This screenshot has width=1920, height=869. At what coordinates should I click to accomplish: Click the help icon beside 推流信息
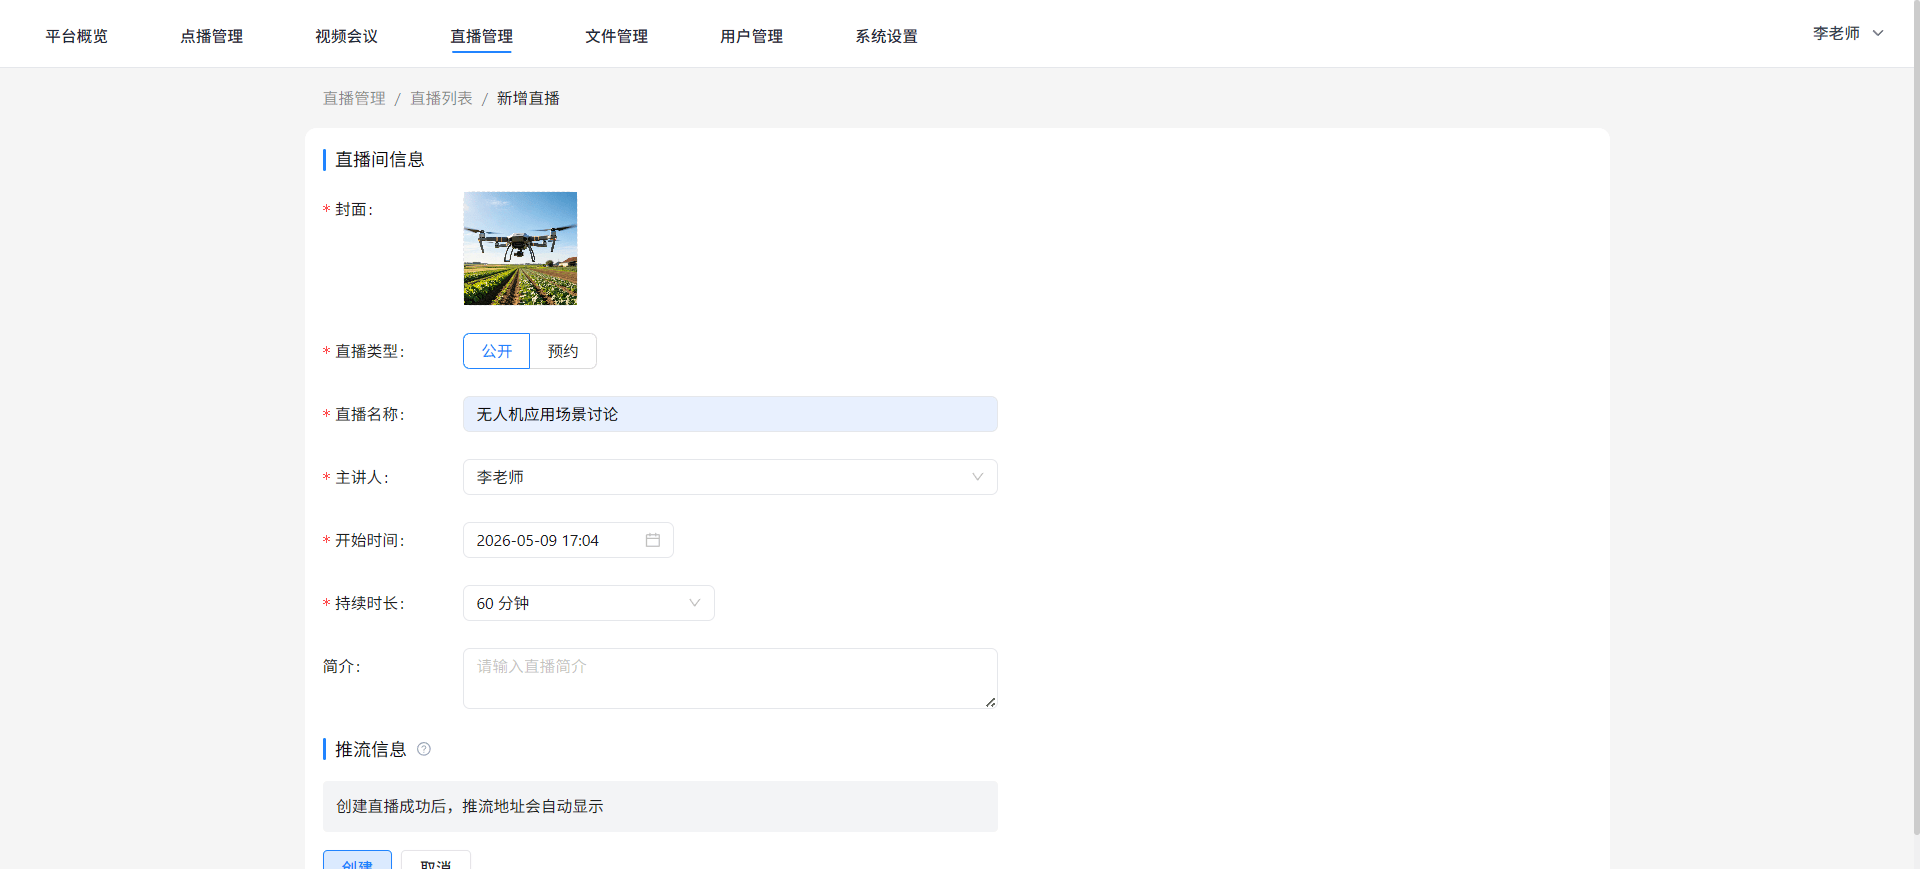pos(424,749)
